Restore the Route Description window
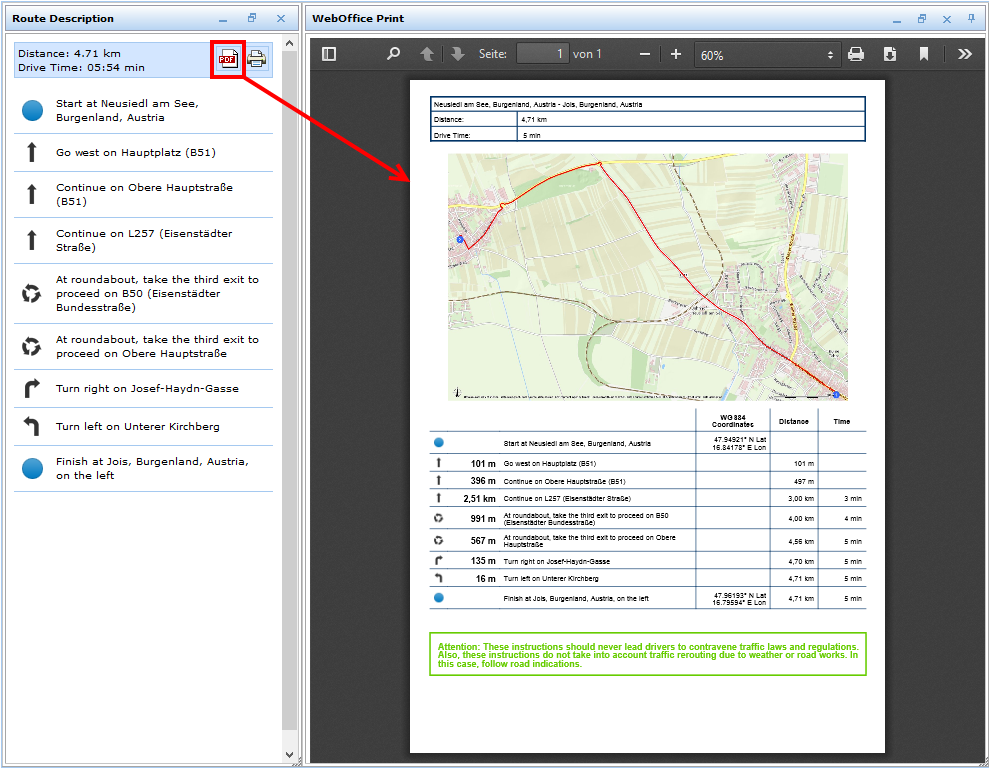Screen dimensions: 989x768 click(x=251, y=18)
